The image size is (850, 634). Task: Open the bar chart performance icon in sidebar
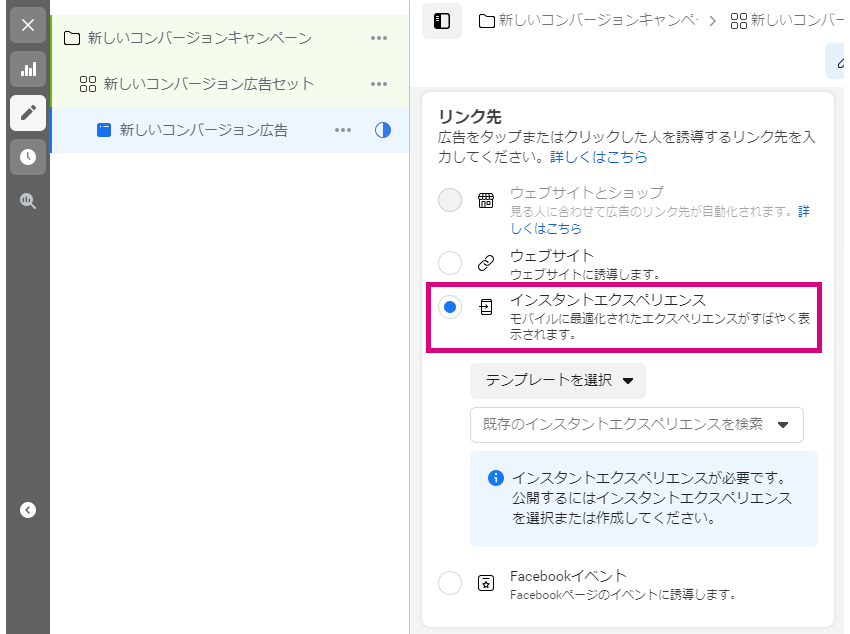(x=28, y=69)
